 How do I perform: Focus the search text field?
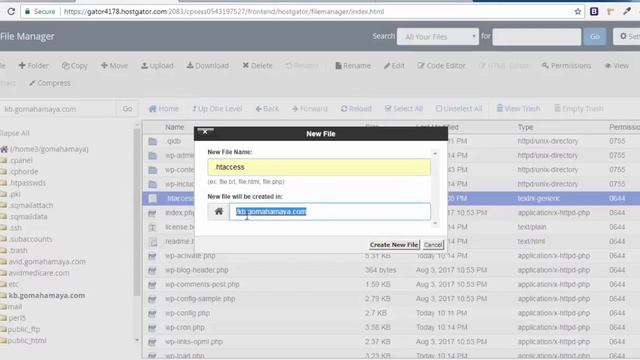coord(537,37)
